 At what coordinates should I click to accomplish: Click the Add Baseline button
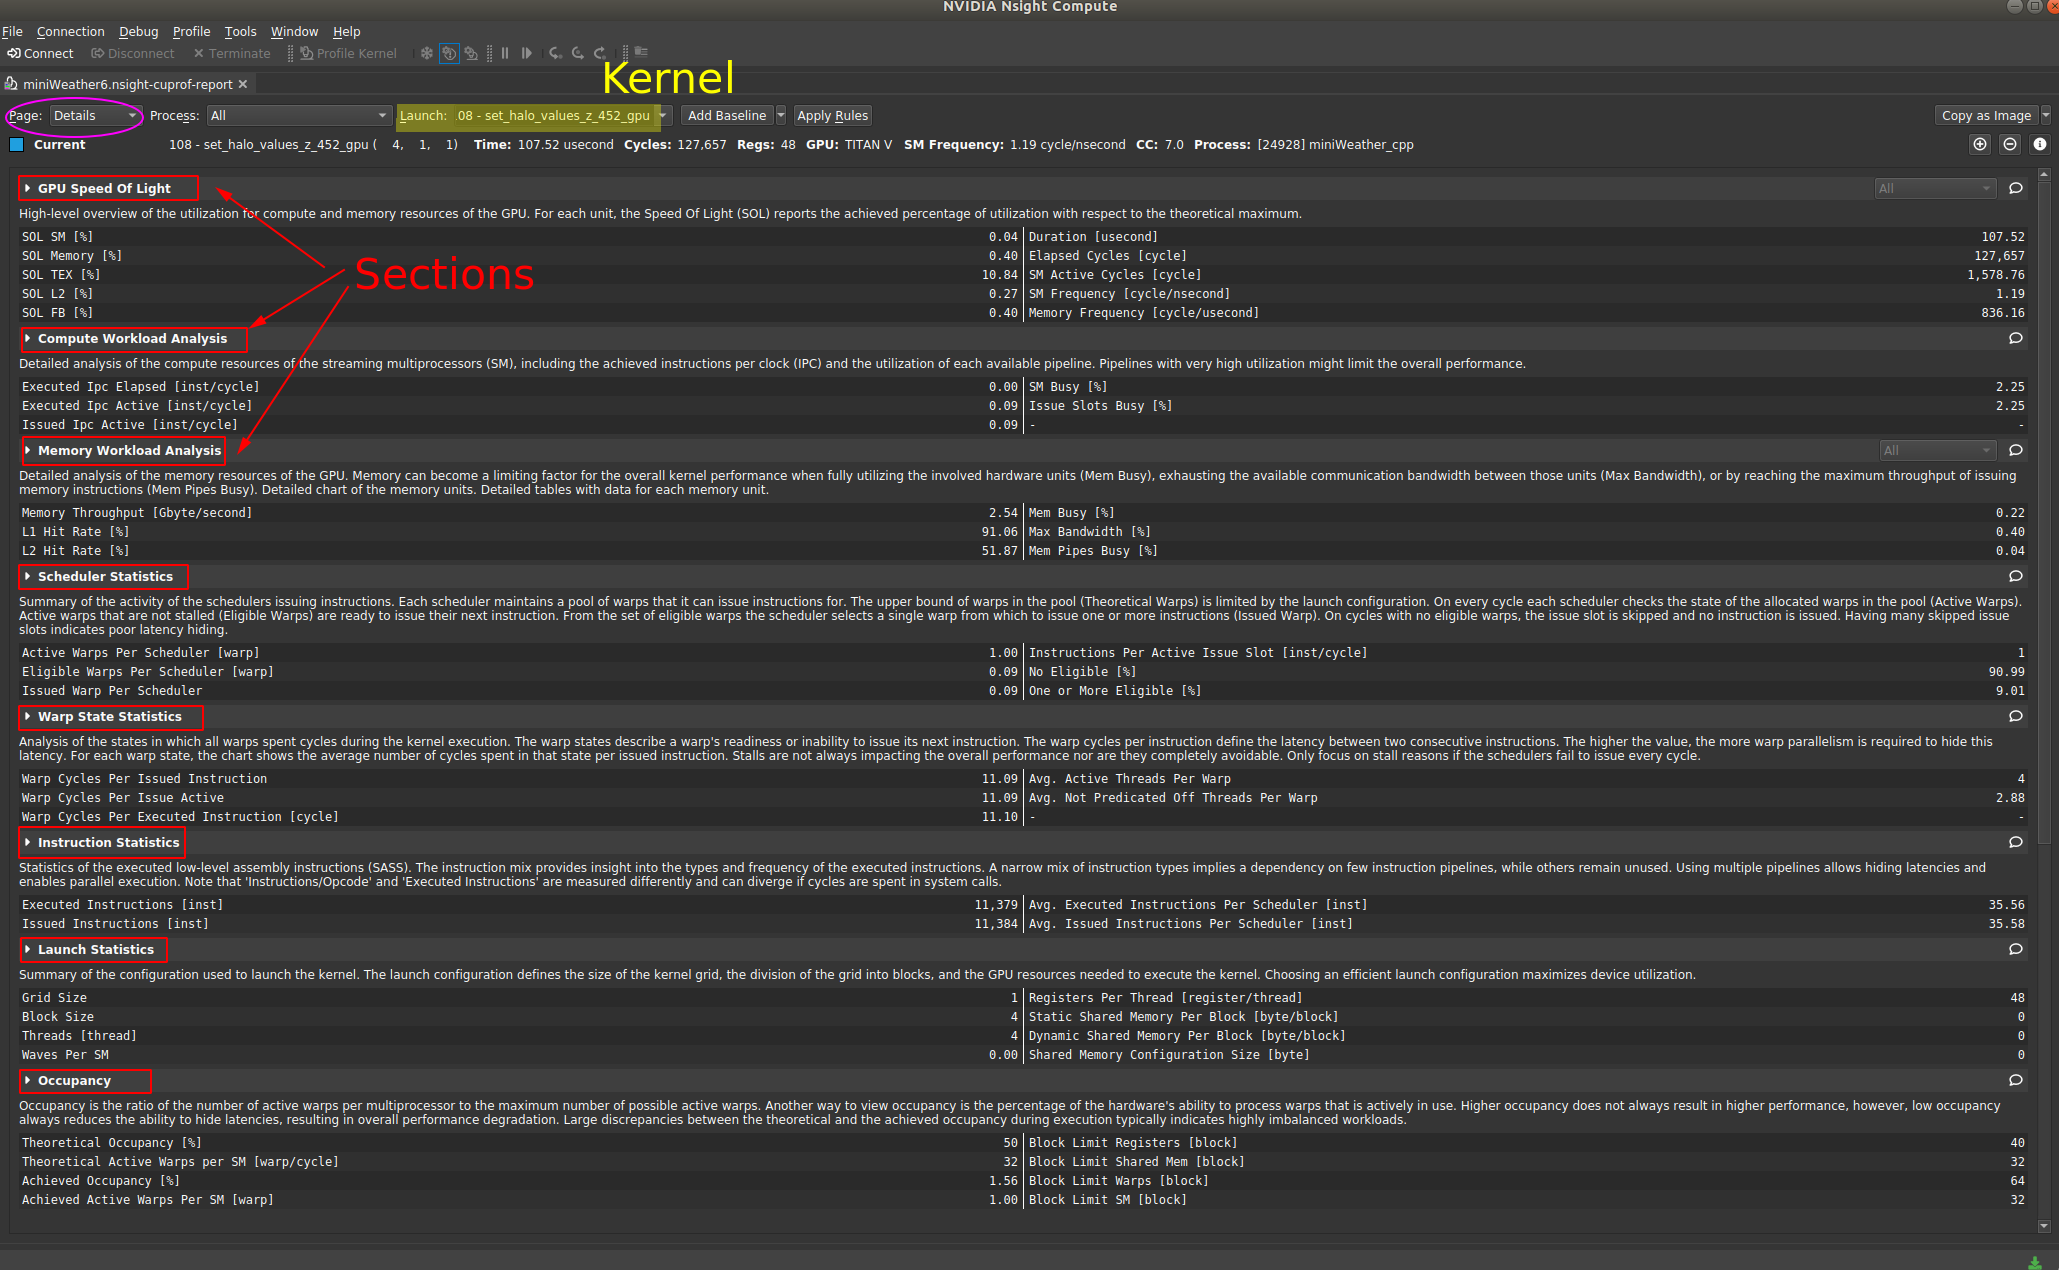coord(726,116)
